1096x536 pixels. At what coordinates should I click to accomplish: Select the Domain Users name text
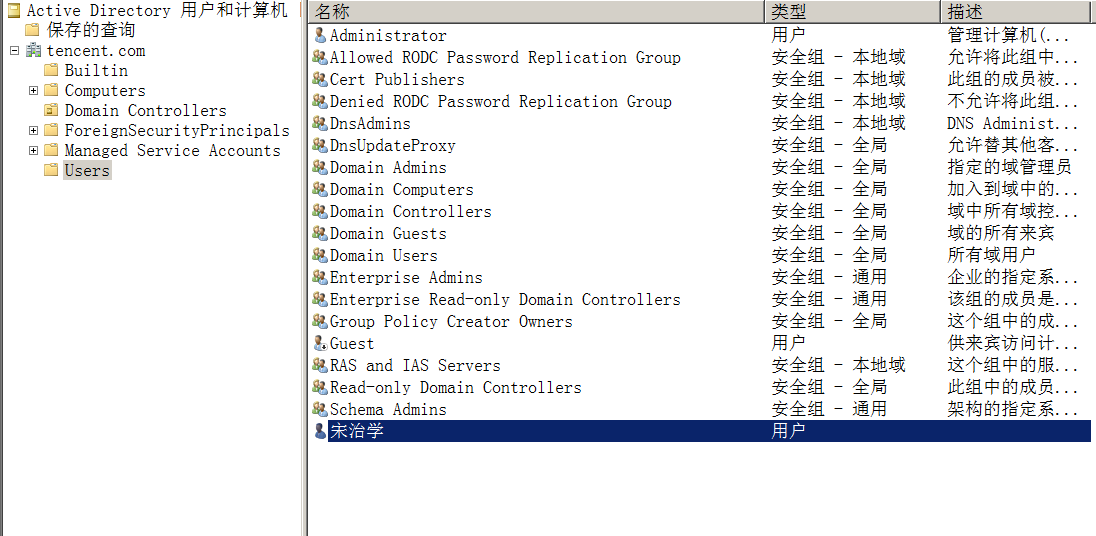click(384, 256)
